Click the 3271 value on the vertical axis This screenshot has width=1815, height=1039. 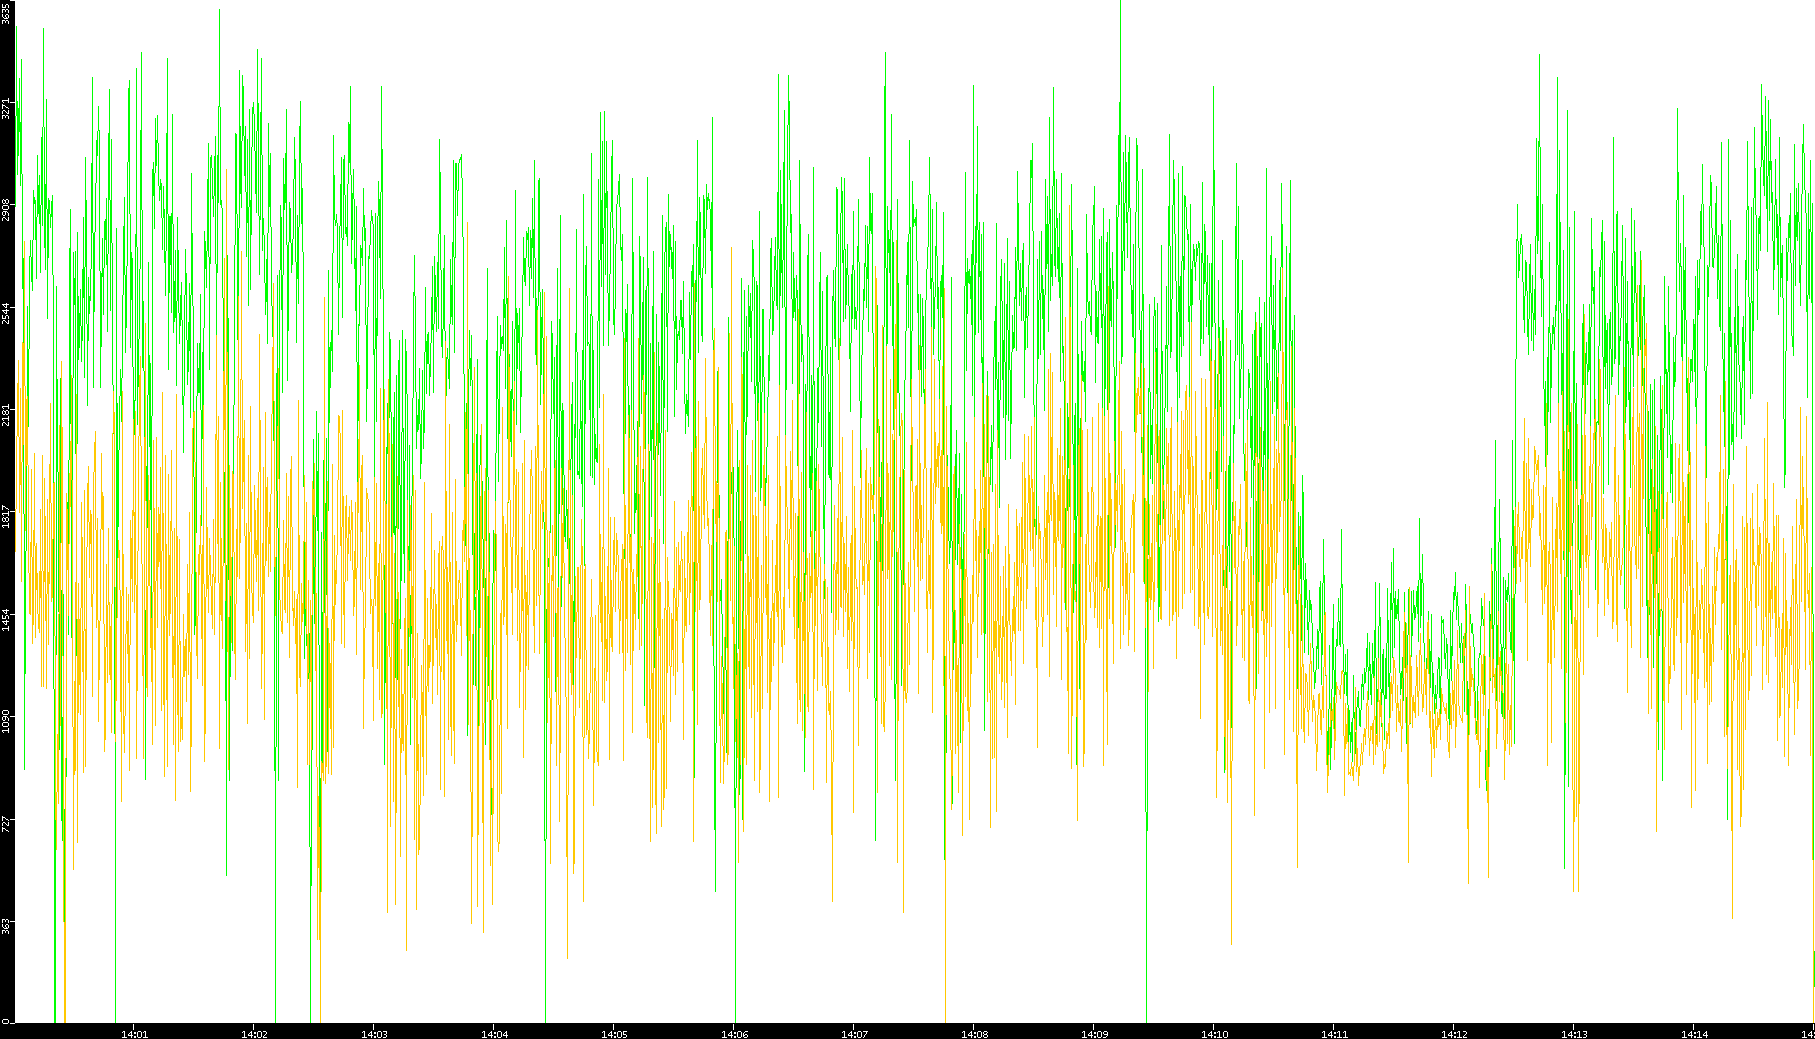[x=6, y=108]
